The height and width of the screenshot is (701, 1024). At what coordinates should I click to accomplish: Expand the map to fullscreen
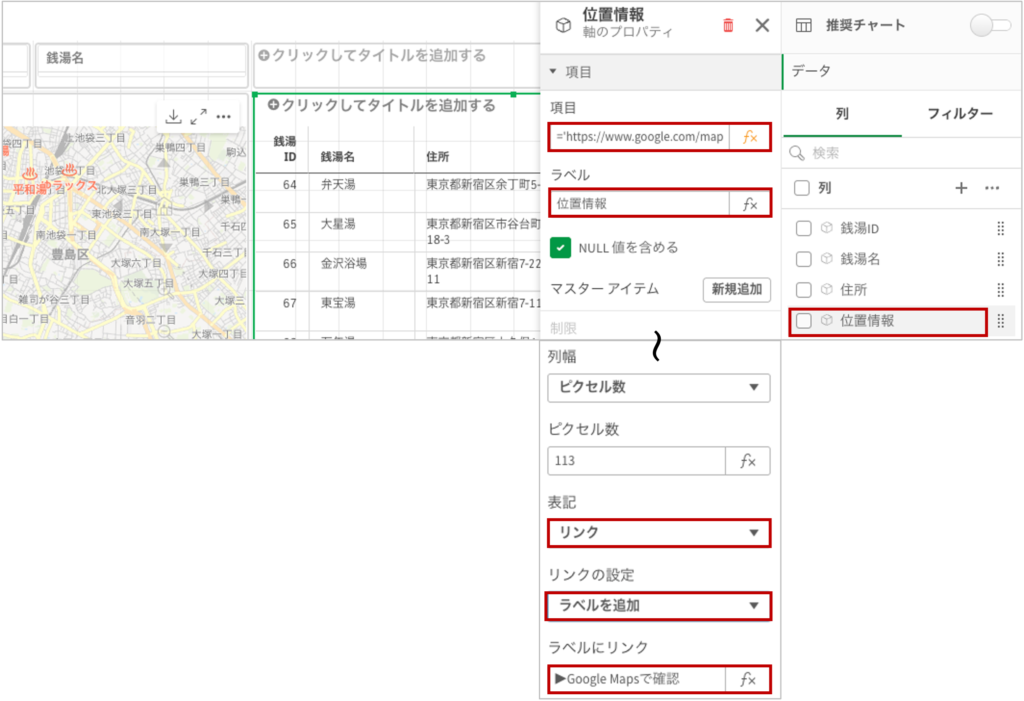coord(198,117)
